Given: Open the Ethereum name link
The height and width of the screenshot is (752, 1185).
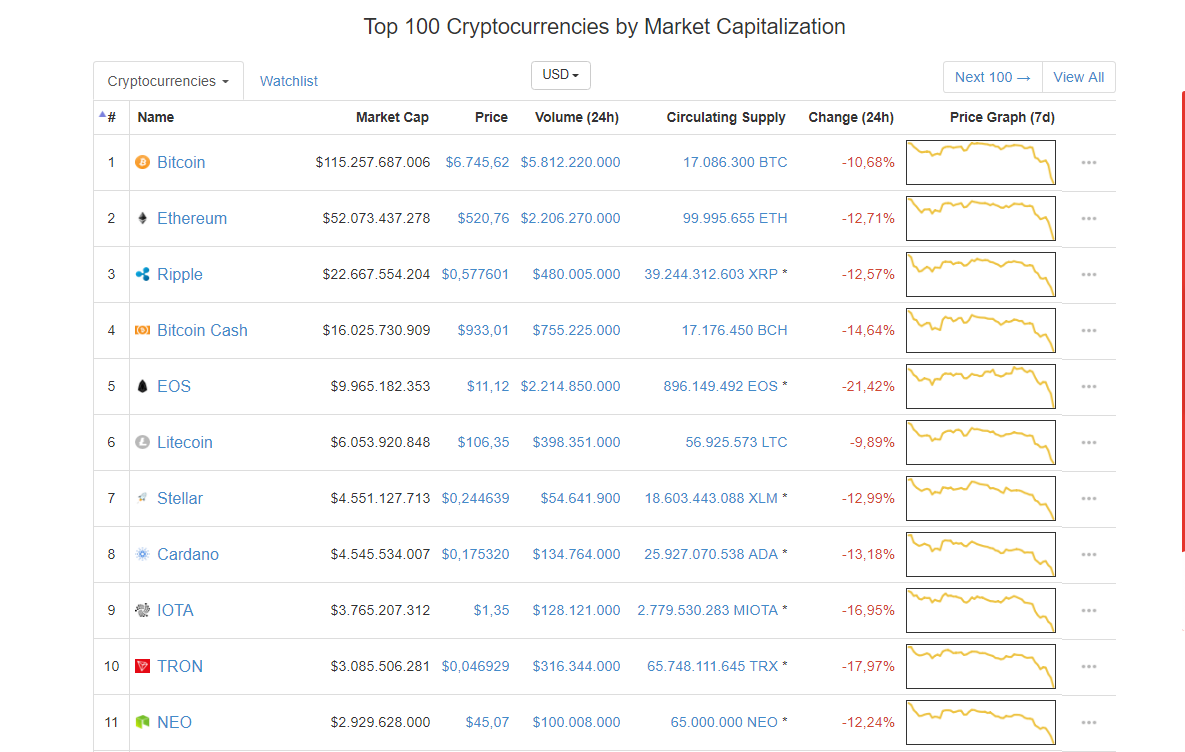Looking at the screenshot, I should pos(192,218).
